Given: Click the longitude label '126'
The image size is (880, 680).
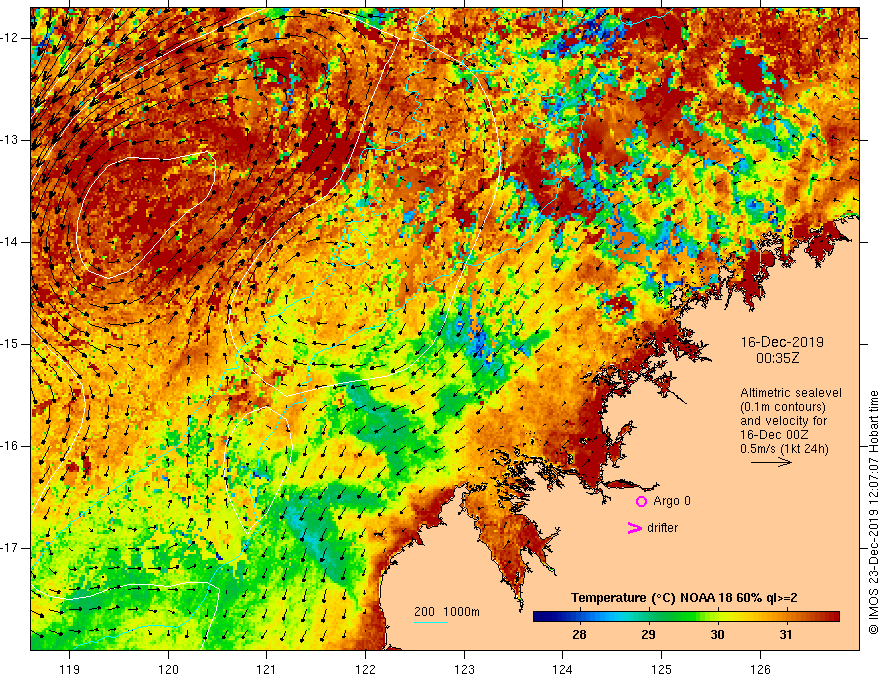Looking at the screenshot, I should tap(760, 669).
